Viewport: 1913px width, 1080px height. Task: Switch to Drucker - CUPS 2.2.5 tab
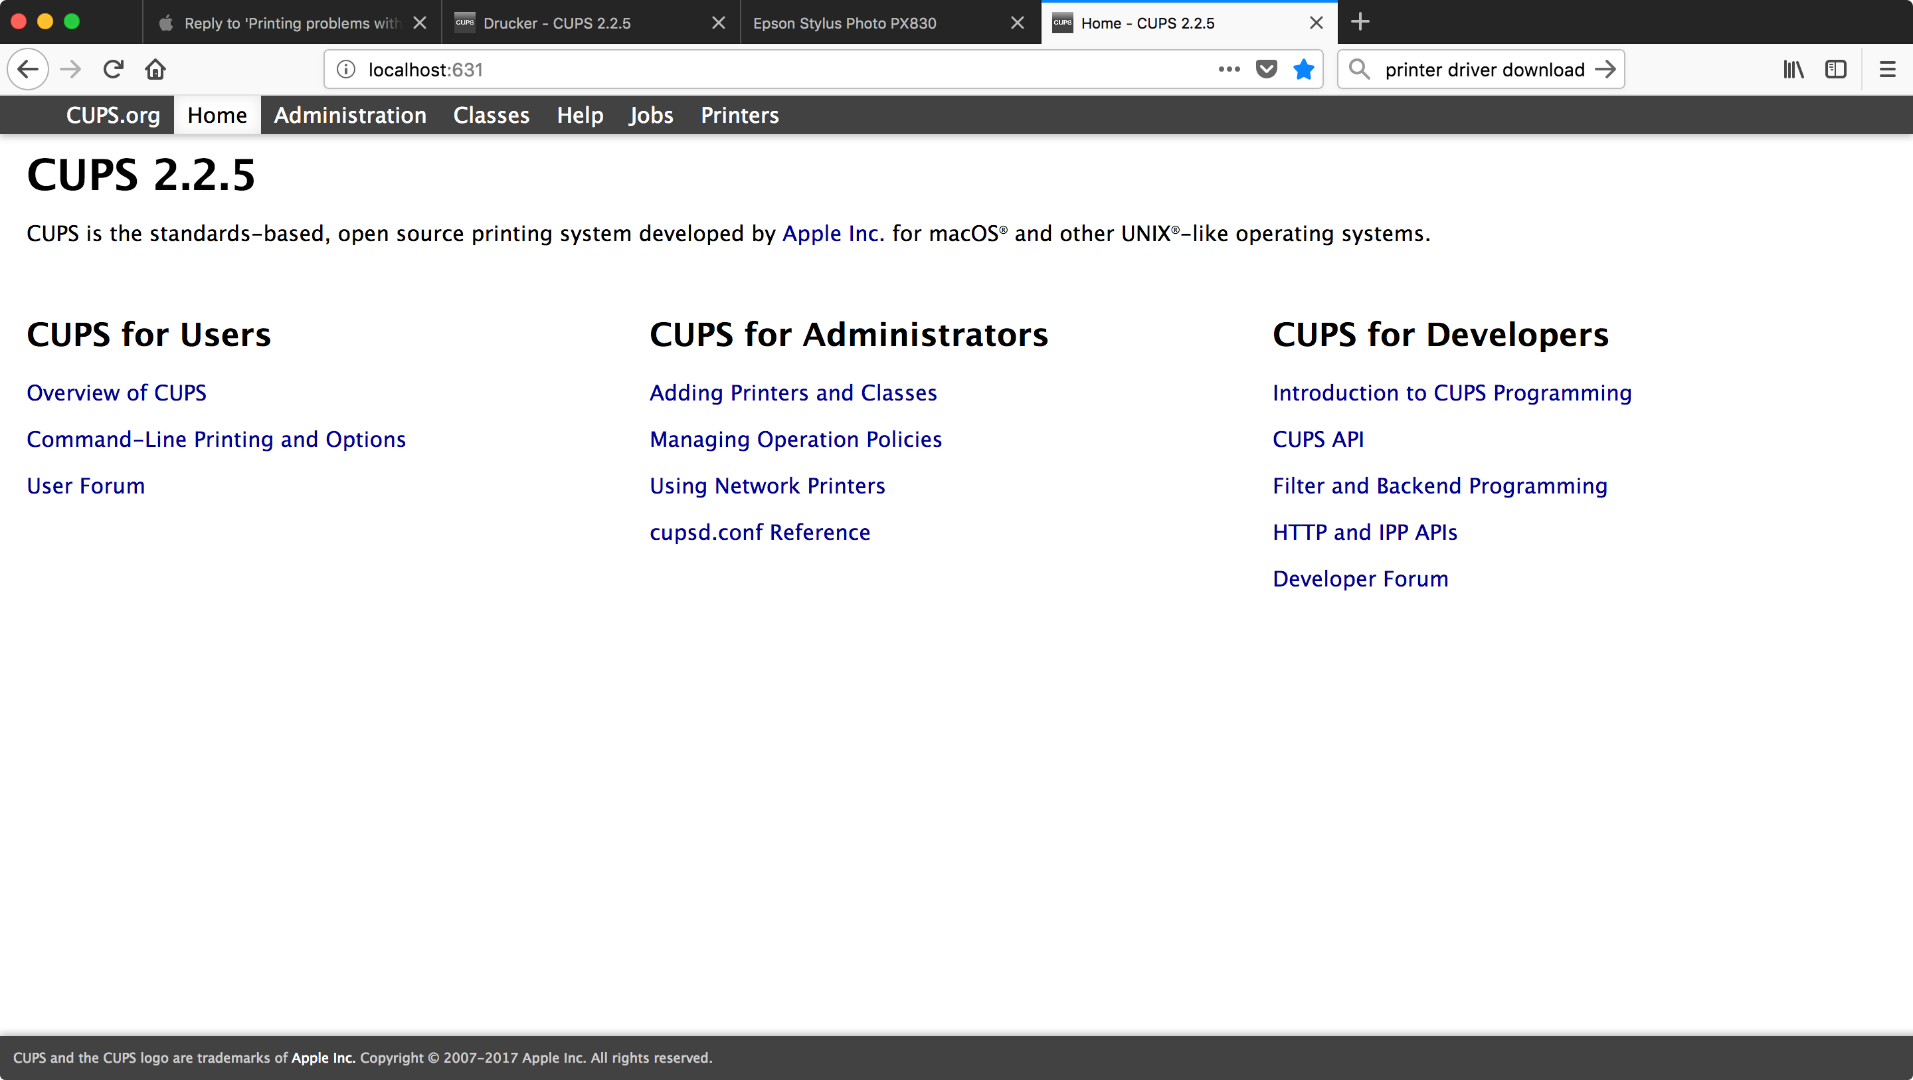tap(590, 22)
